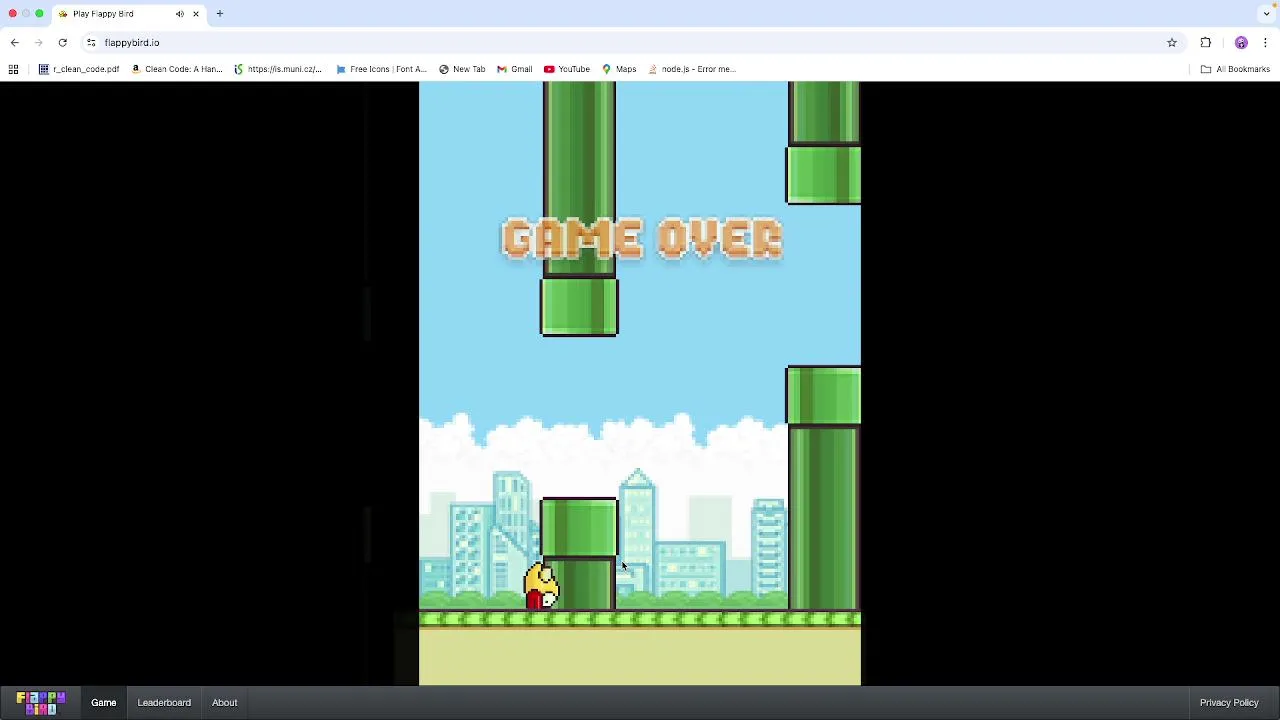Screen dimensions: 1280x720
Task: Close the Play Flappy Bird tab
Action: [x=196, y=14]
